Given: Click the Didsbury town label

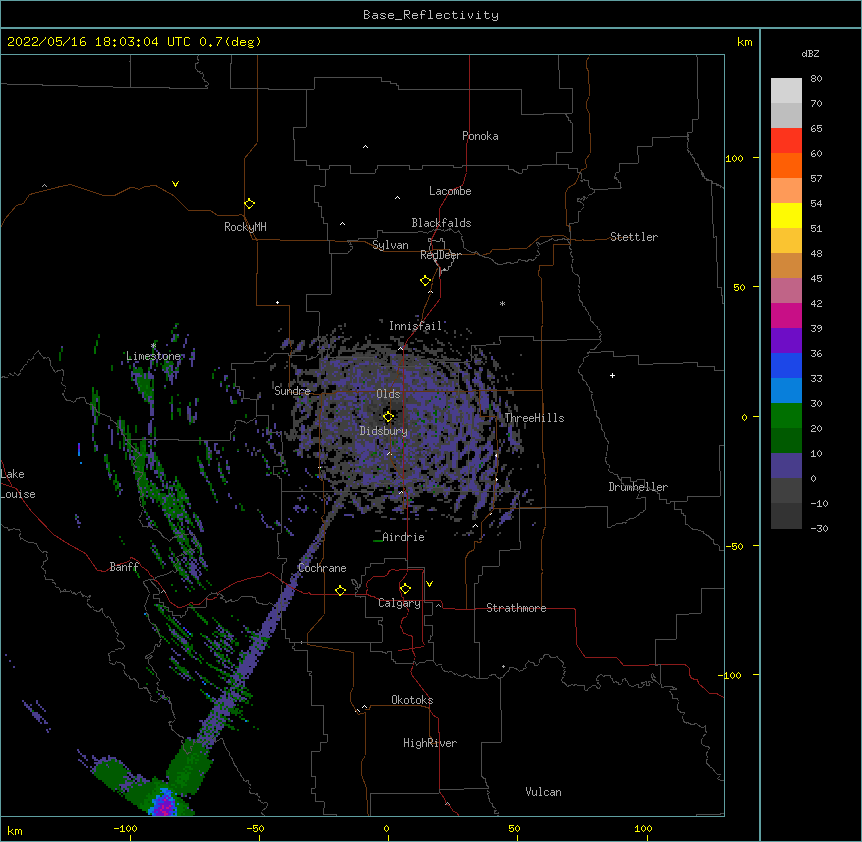Looking at the screenshot, I should (x=384, y=431).
